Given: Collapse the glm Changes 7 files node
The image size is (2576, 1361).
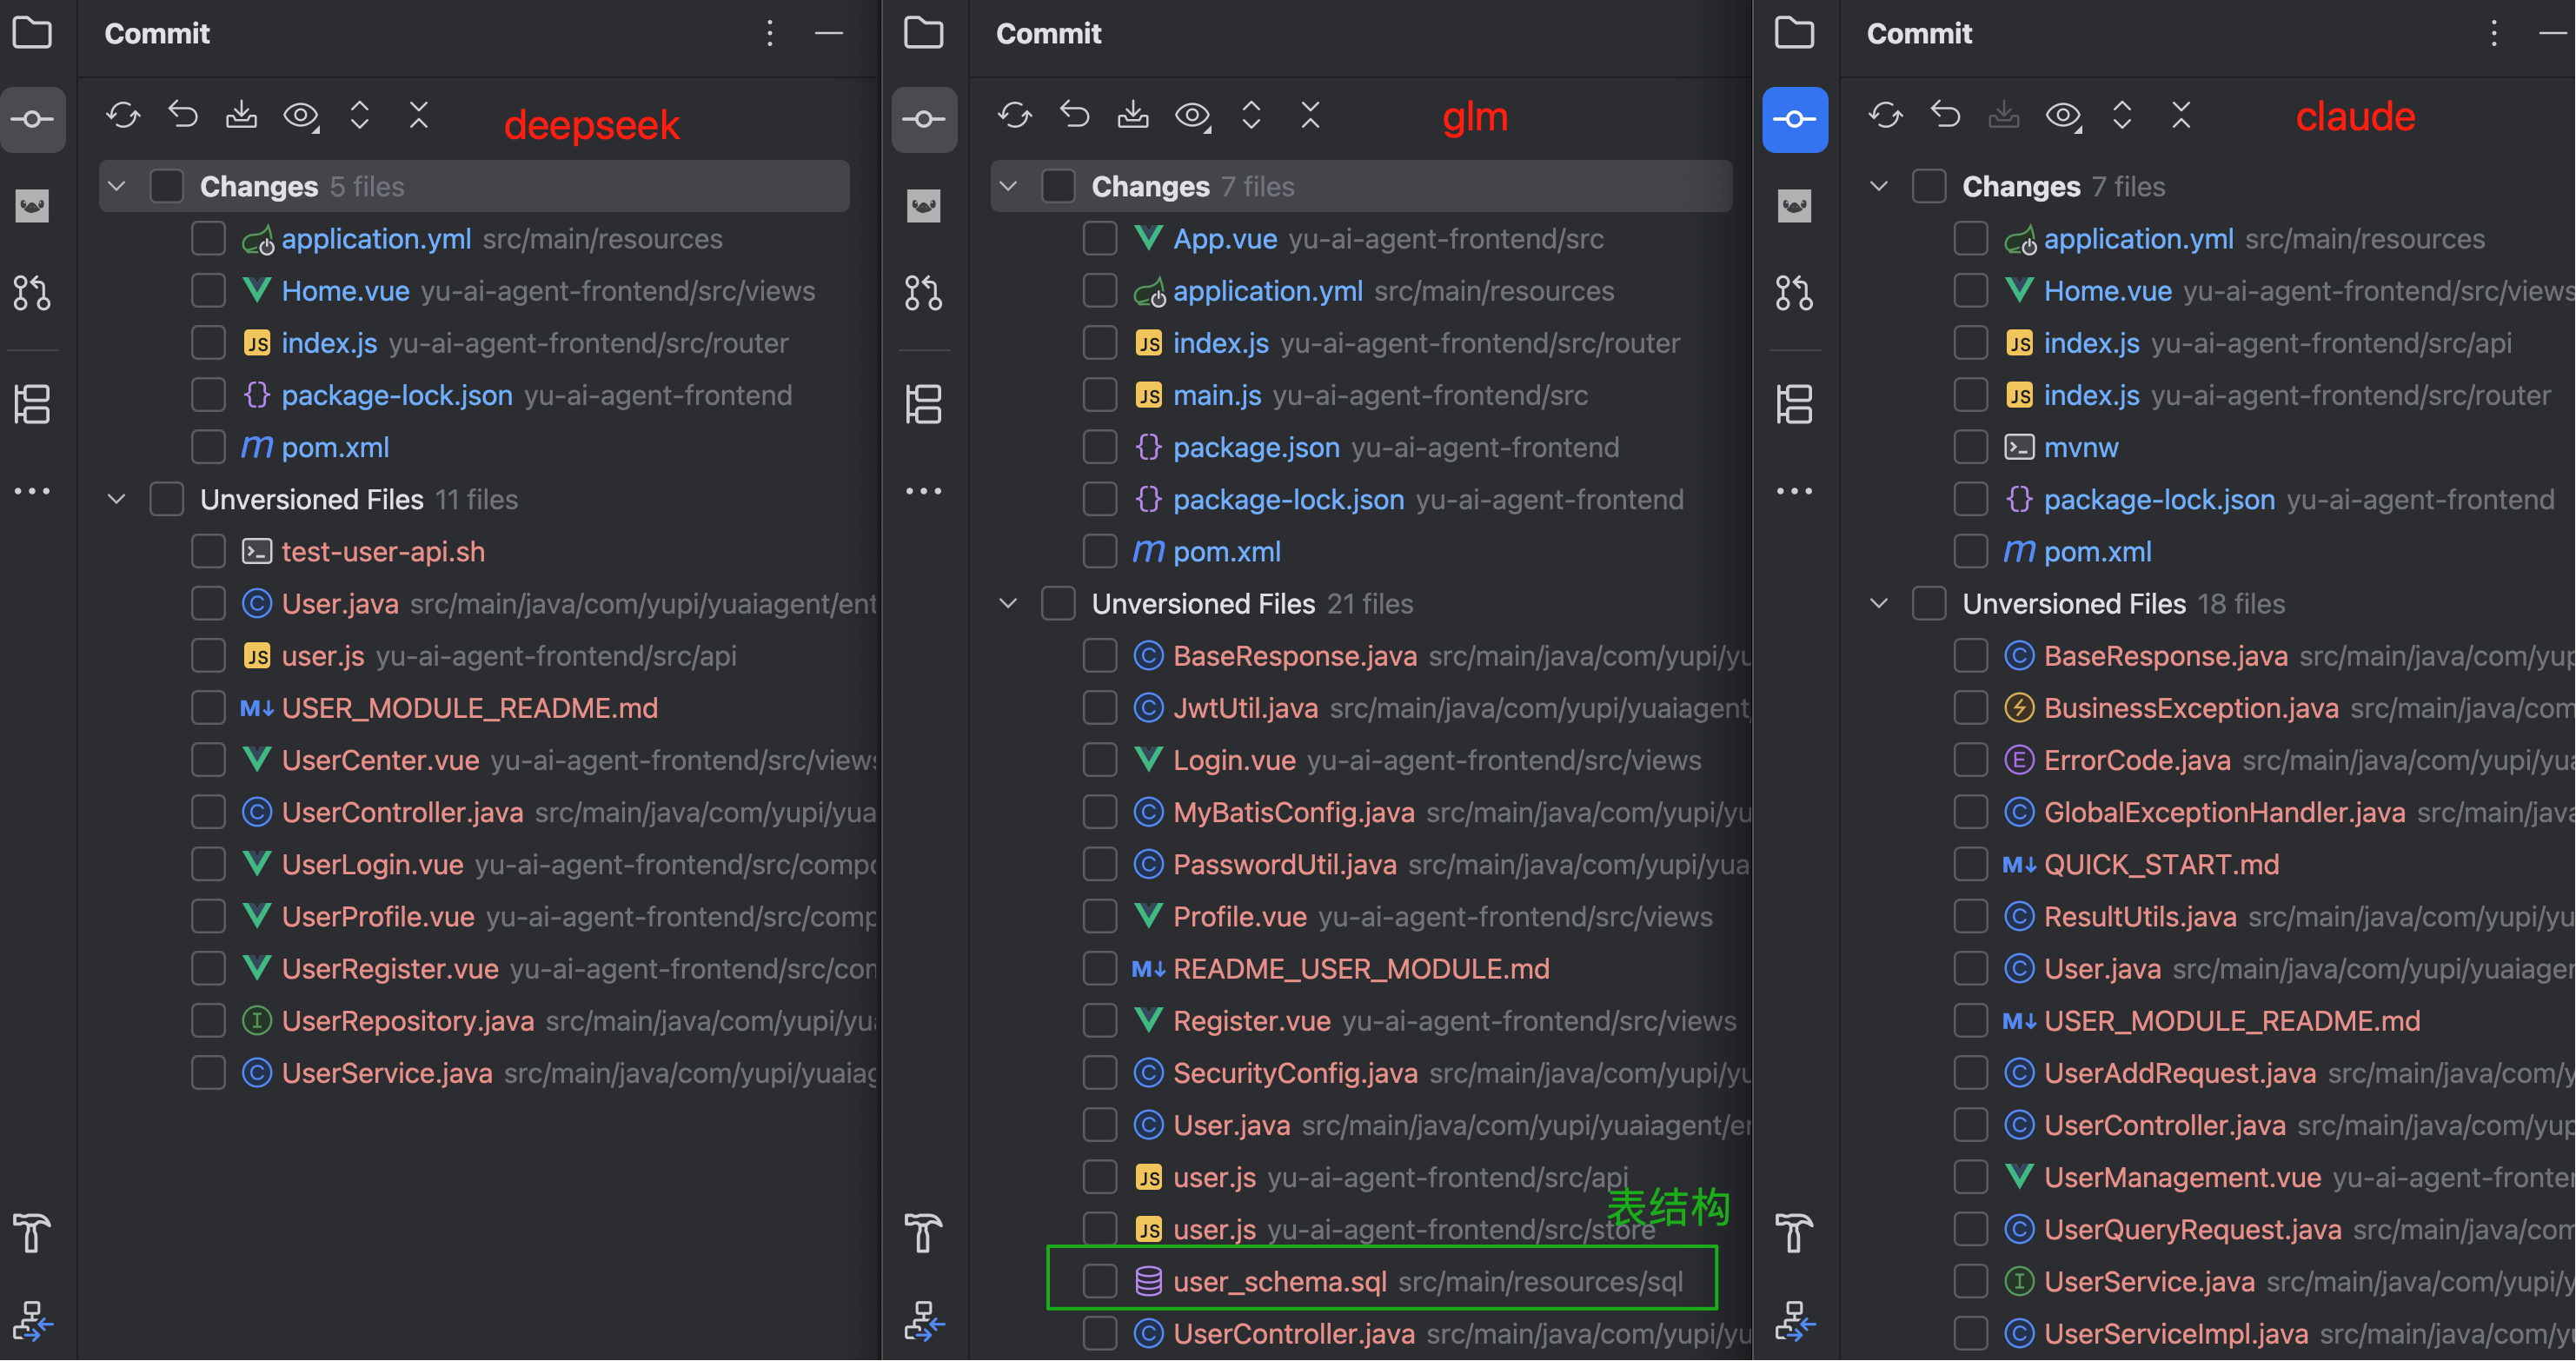Looking at the screenshot, I should (1008, 186).
